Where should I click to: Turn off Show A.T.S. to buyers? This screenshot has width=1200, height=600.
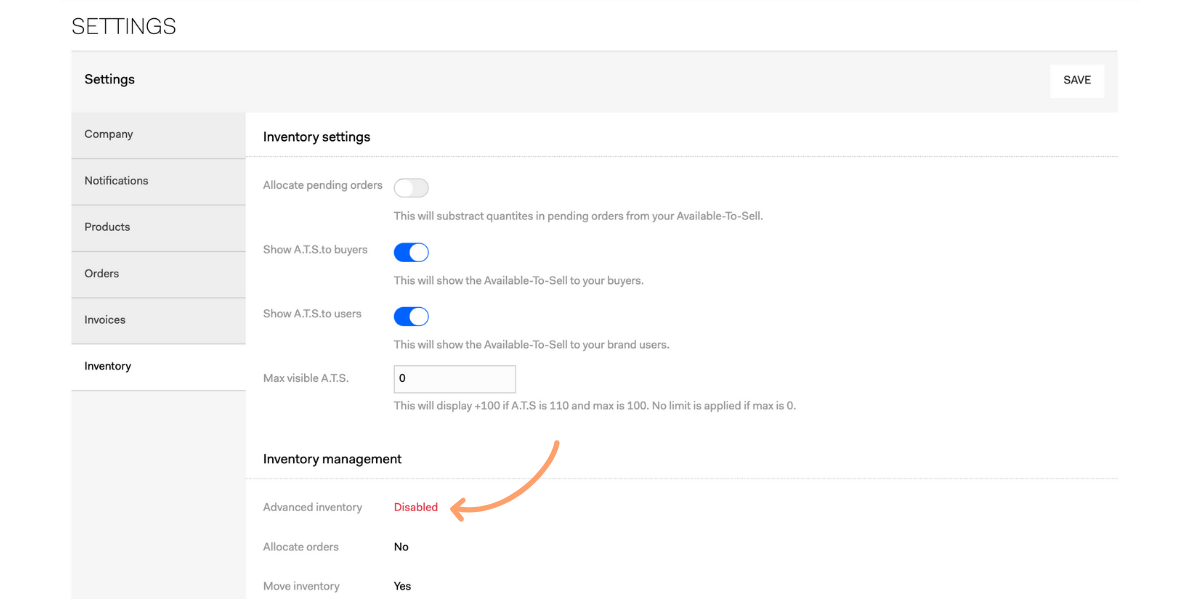[x=411, y=252]
